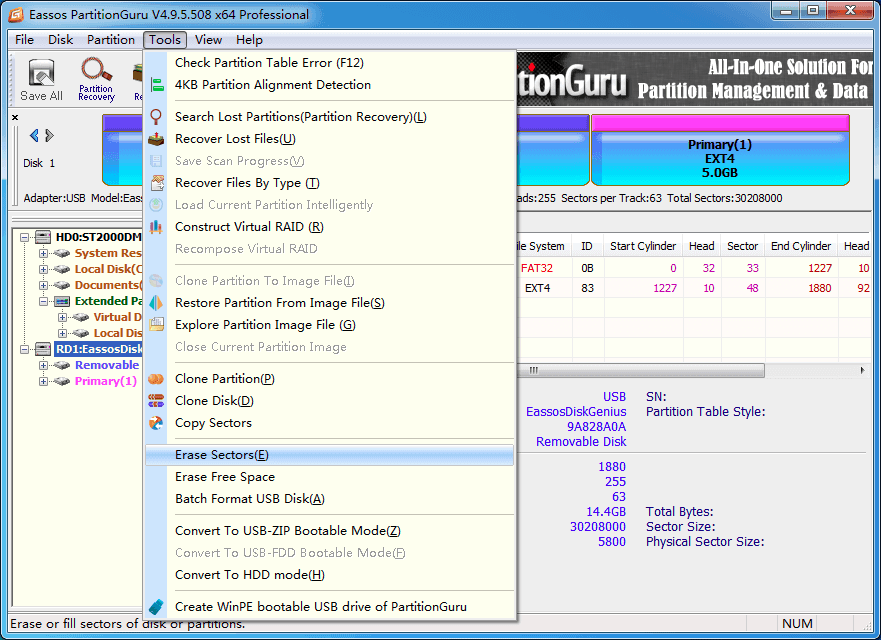The width and height of the screenshot is (881, 640).
Task: Select the Primary(1) tree item
Action: pos(106,382)
